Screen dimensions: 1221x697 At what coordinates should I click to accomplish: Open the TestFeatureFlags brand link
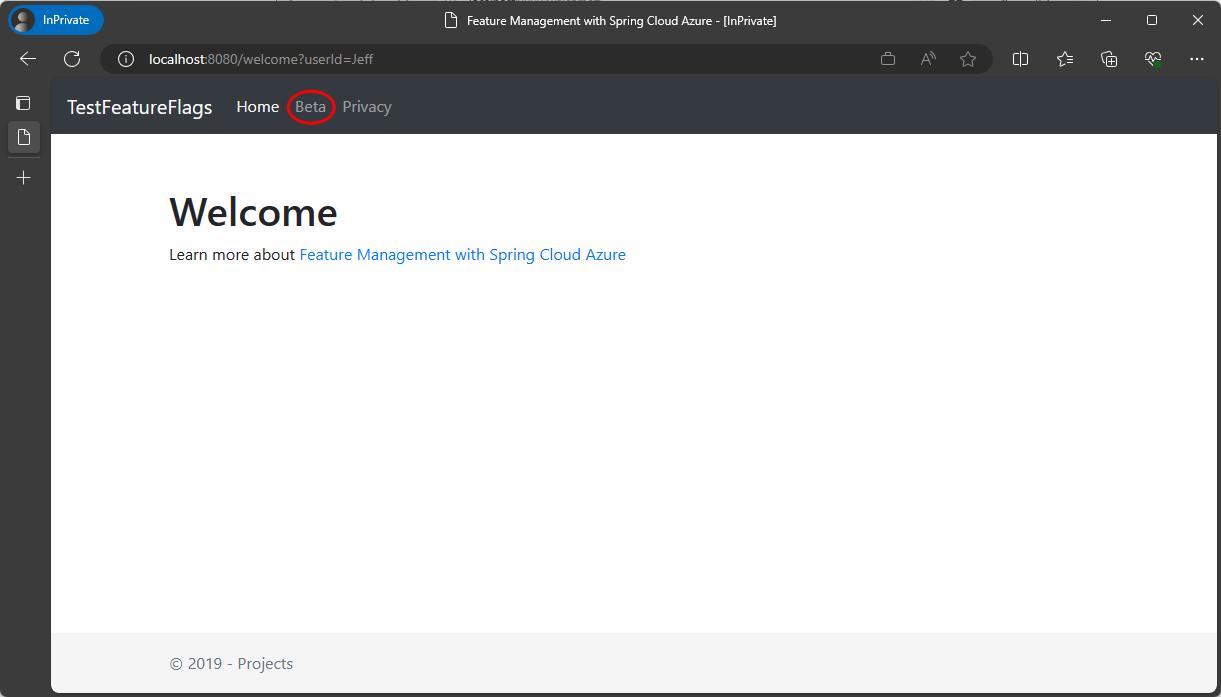pos(140,107)
